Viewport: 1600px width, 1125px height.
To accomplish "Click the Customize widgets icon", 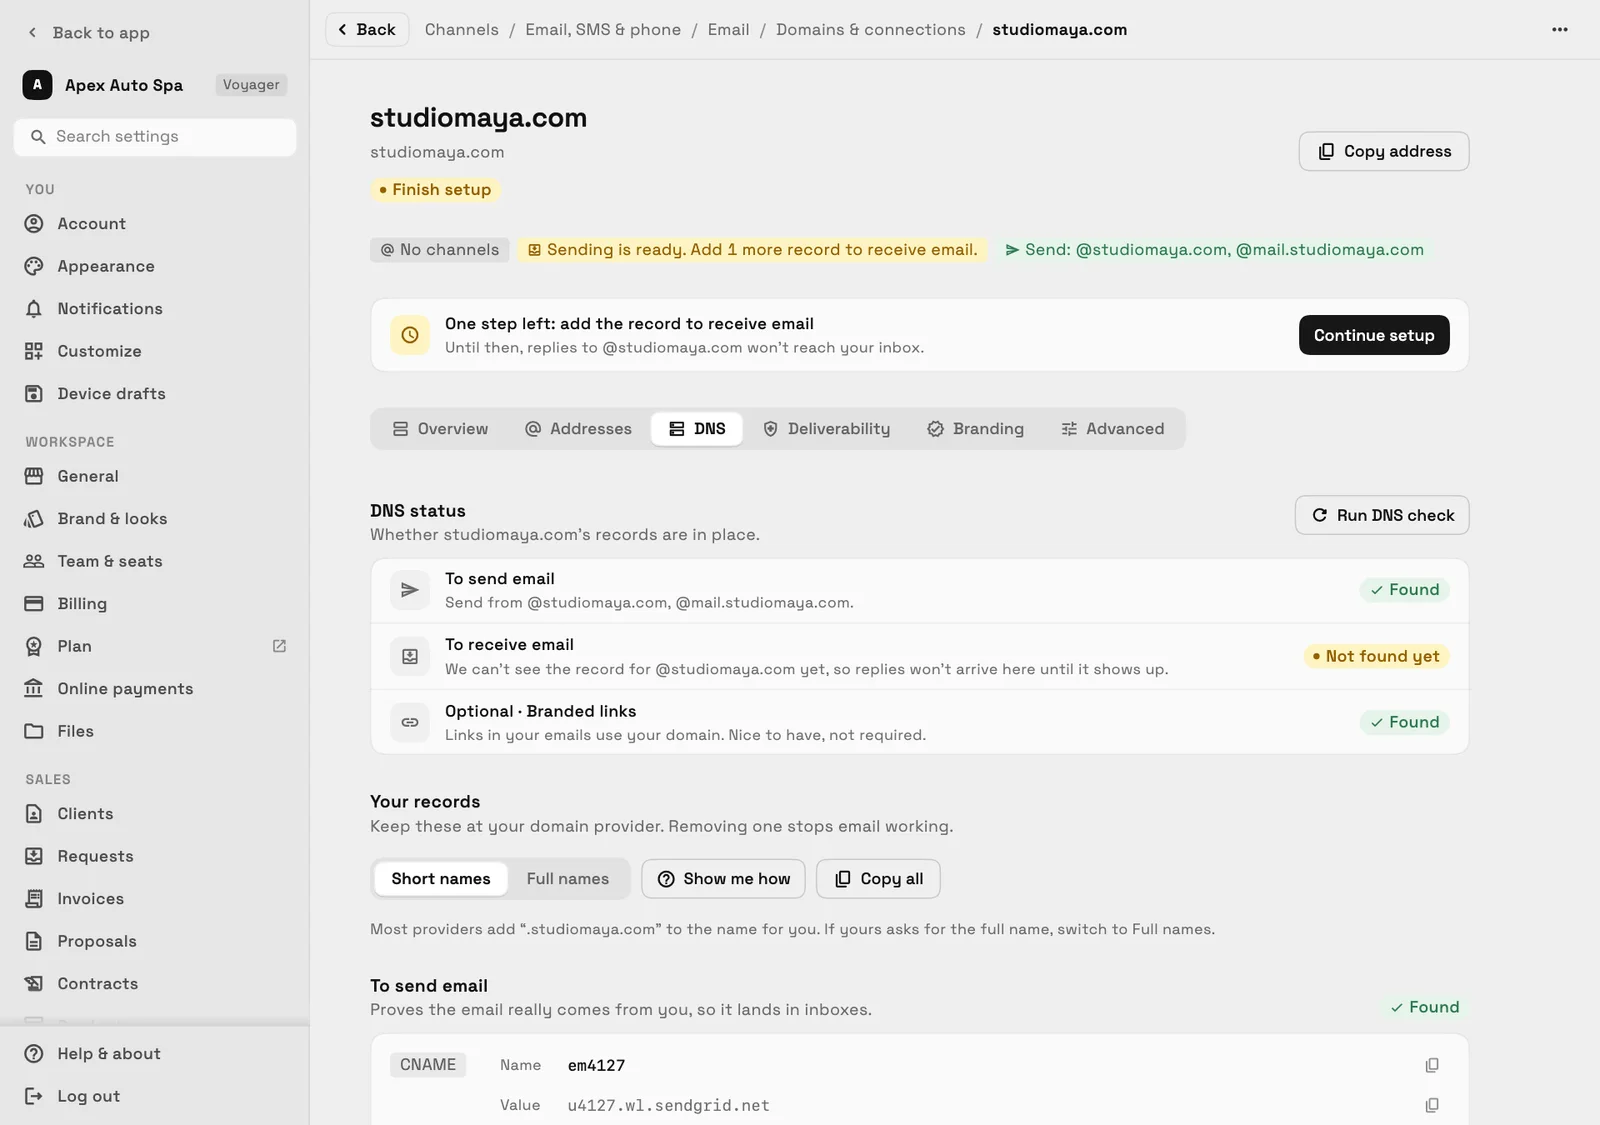I will (34, 351).
